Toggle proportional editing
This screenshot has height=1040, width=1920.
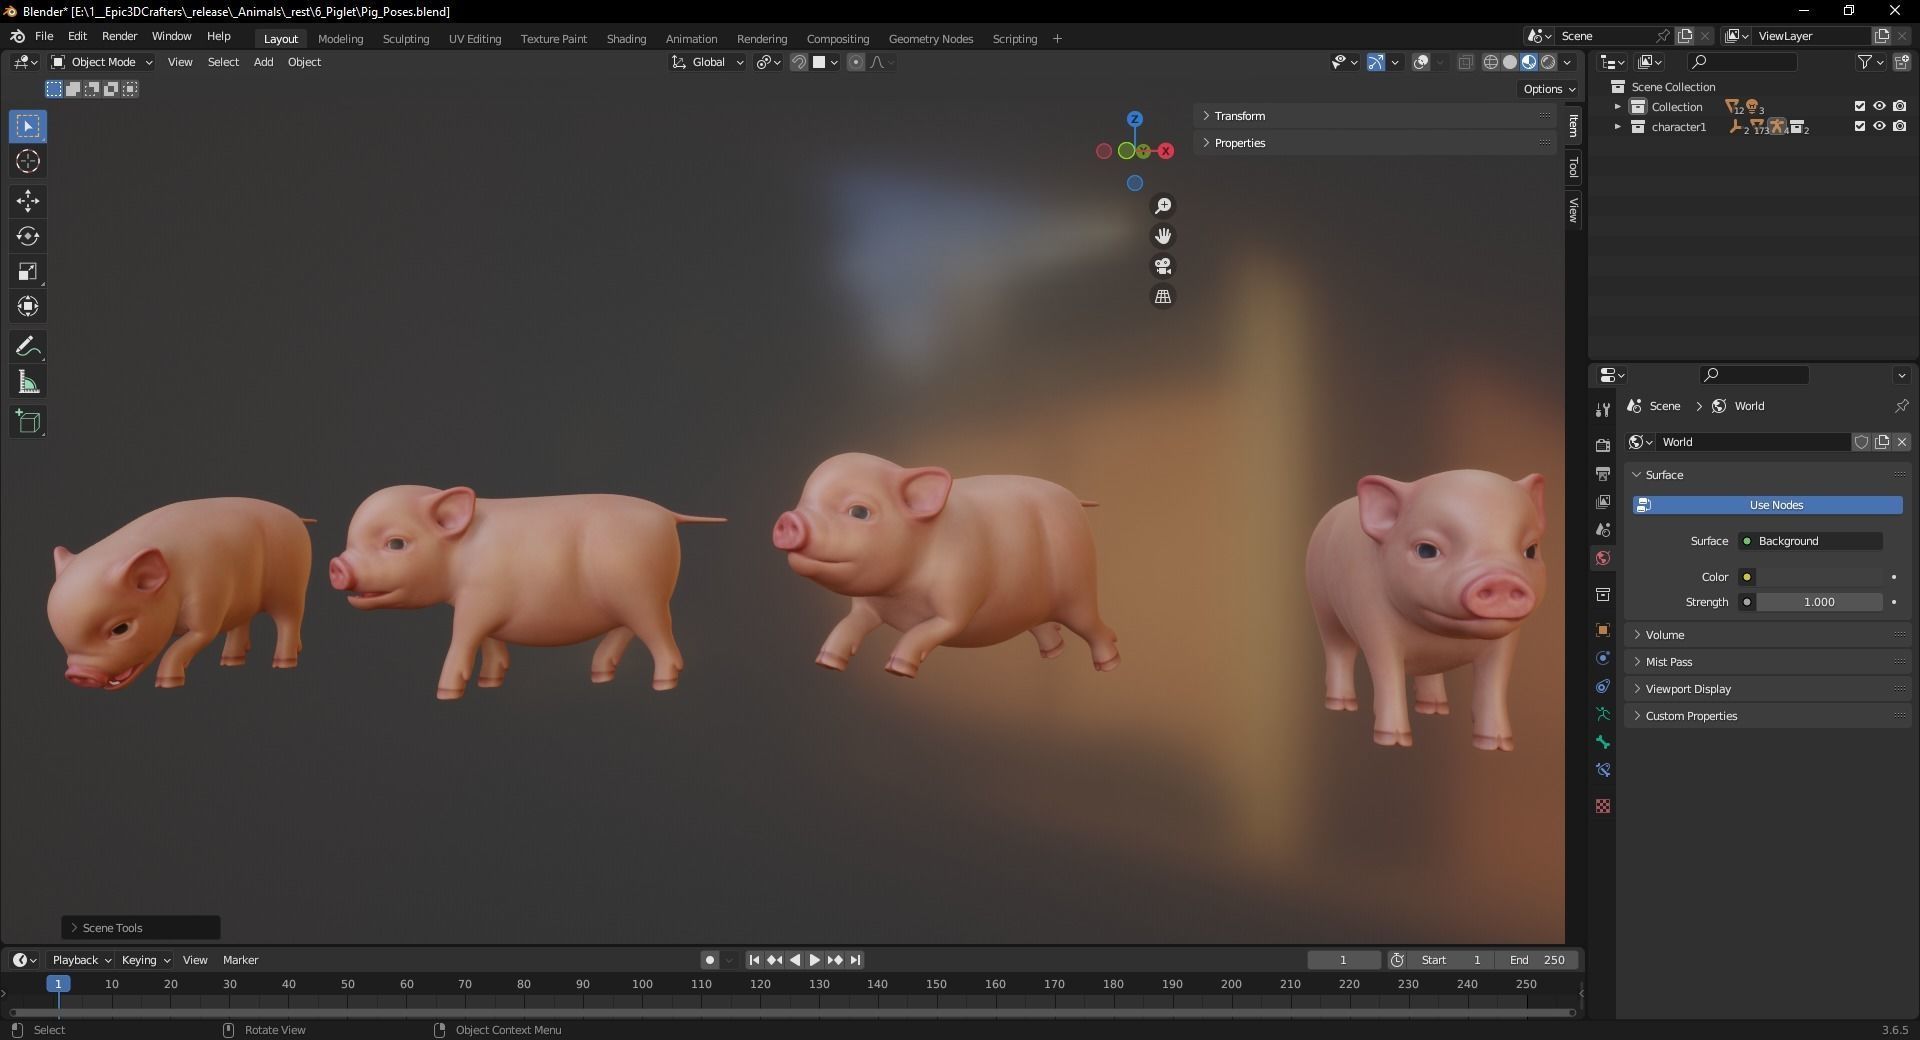click(x=856, y=62)
